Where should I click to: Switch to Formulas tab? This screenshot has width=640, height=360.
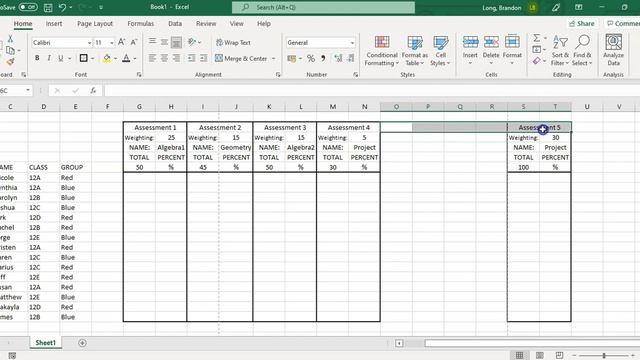click(140, 24)
